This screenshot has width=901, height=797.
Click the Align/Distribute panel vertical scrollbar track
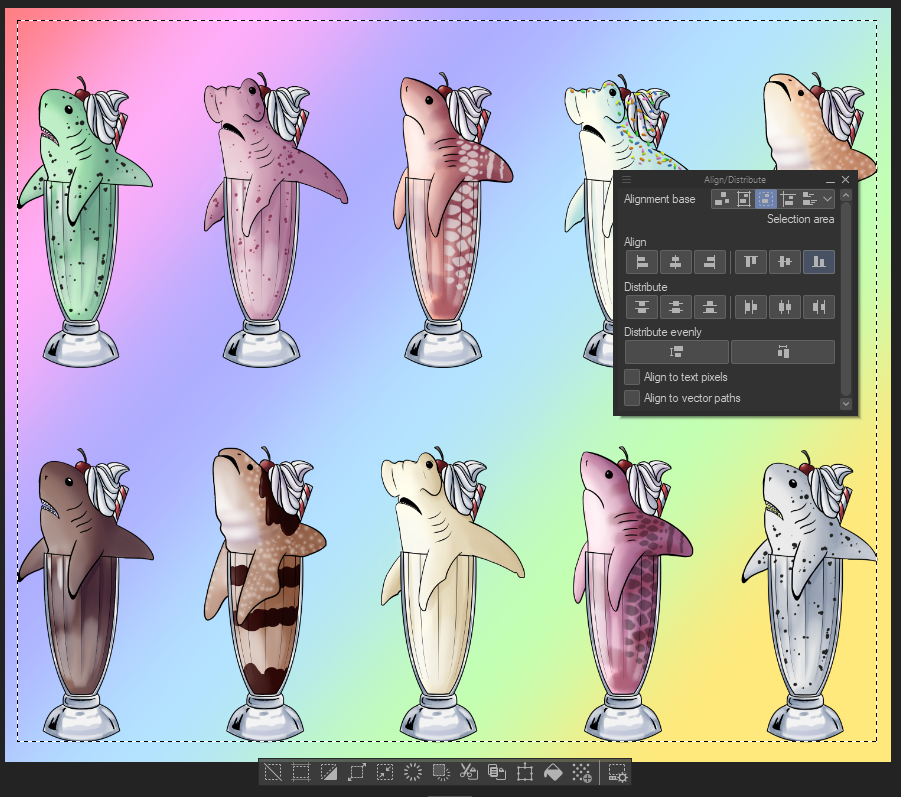pyautogui.click(x=845, y=299)
